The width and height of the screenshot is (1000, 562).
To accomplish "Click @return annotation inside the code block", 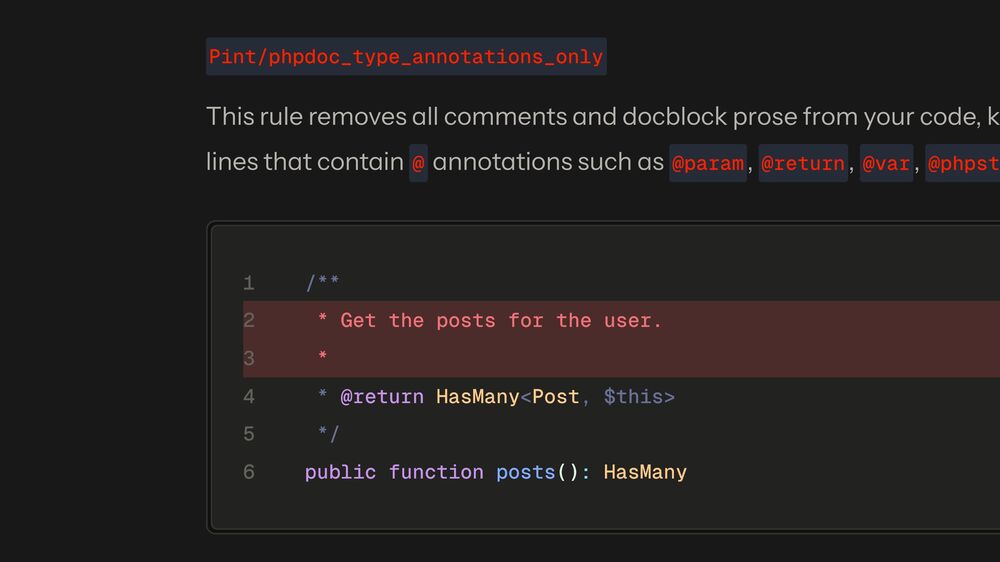I will [x=382, y=397].
